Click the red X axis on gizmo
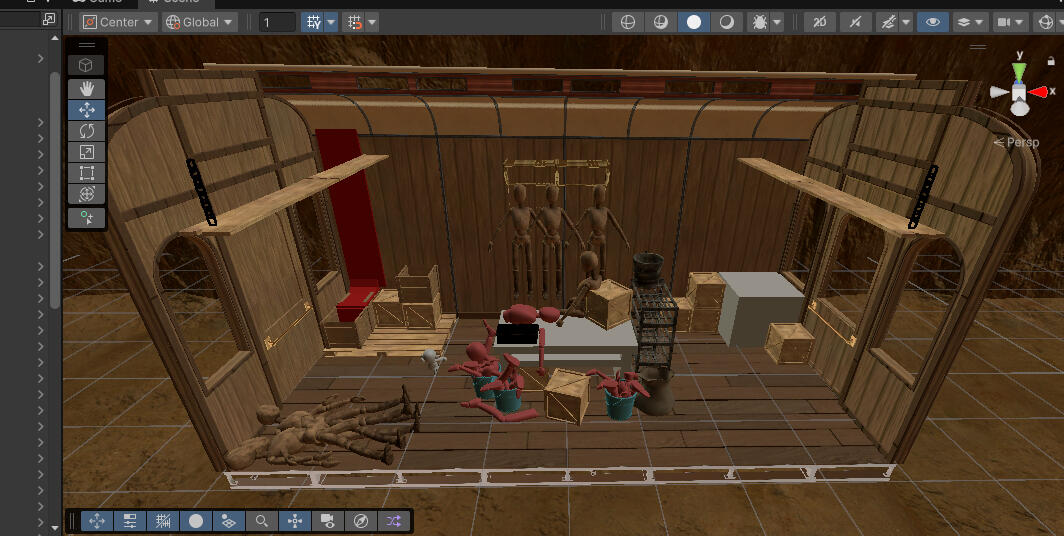The width and height of the screenshot is (1064, 536). 1040,91
